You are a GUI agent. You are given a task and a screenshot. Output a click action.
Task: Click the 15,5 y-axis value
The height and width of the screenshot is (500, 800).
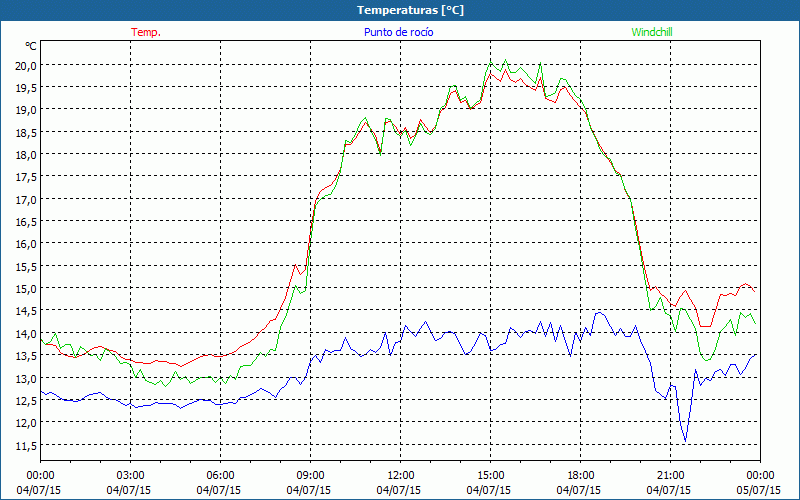click(25, 266)
